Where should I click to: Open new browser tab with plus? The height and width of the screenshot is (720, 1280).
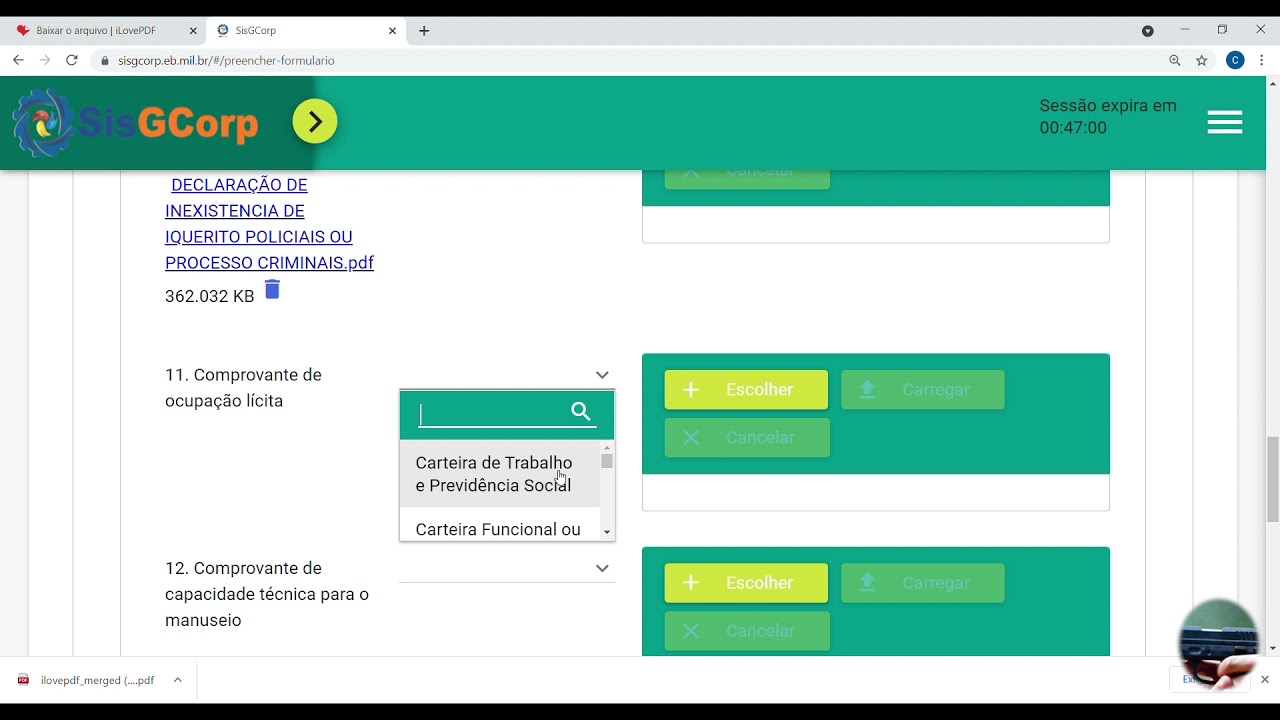(x=424, y=31)
